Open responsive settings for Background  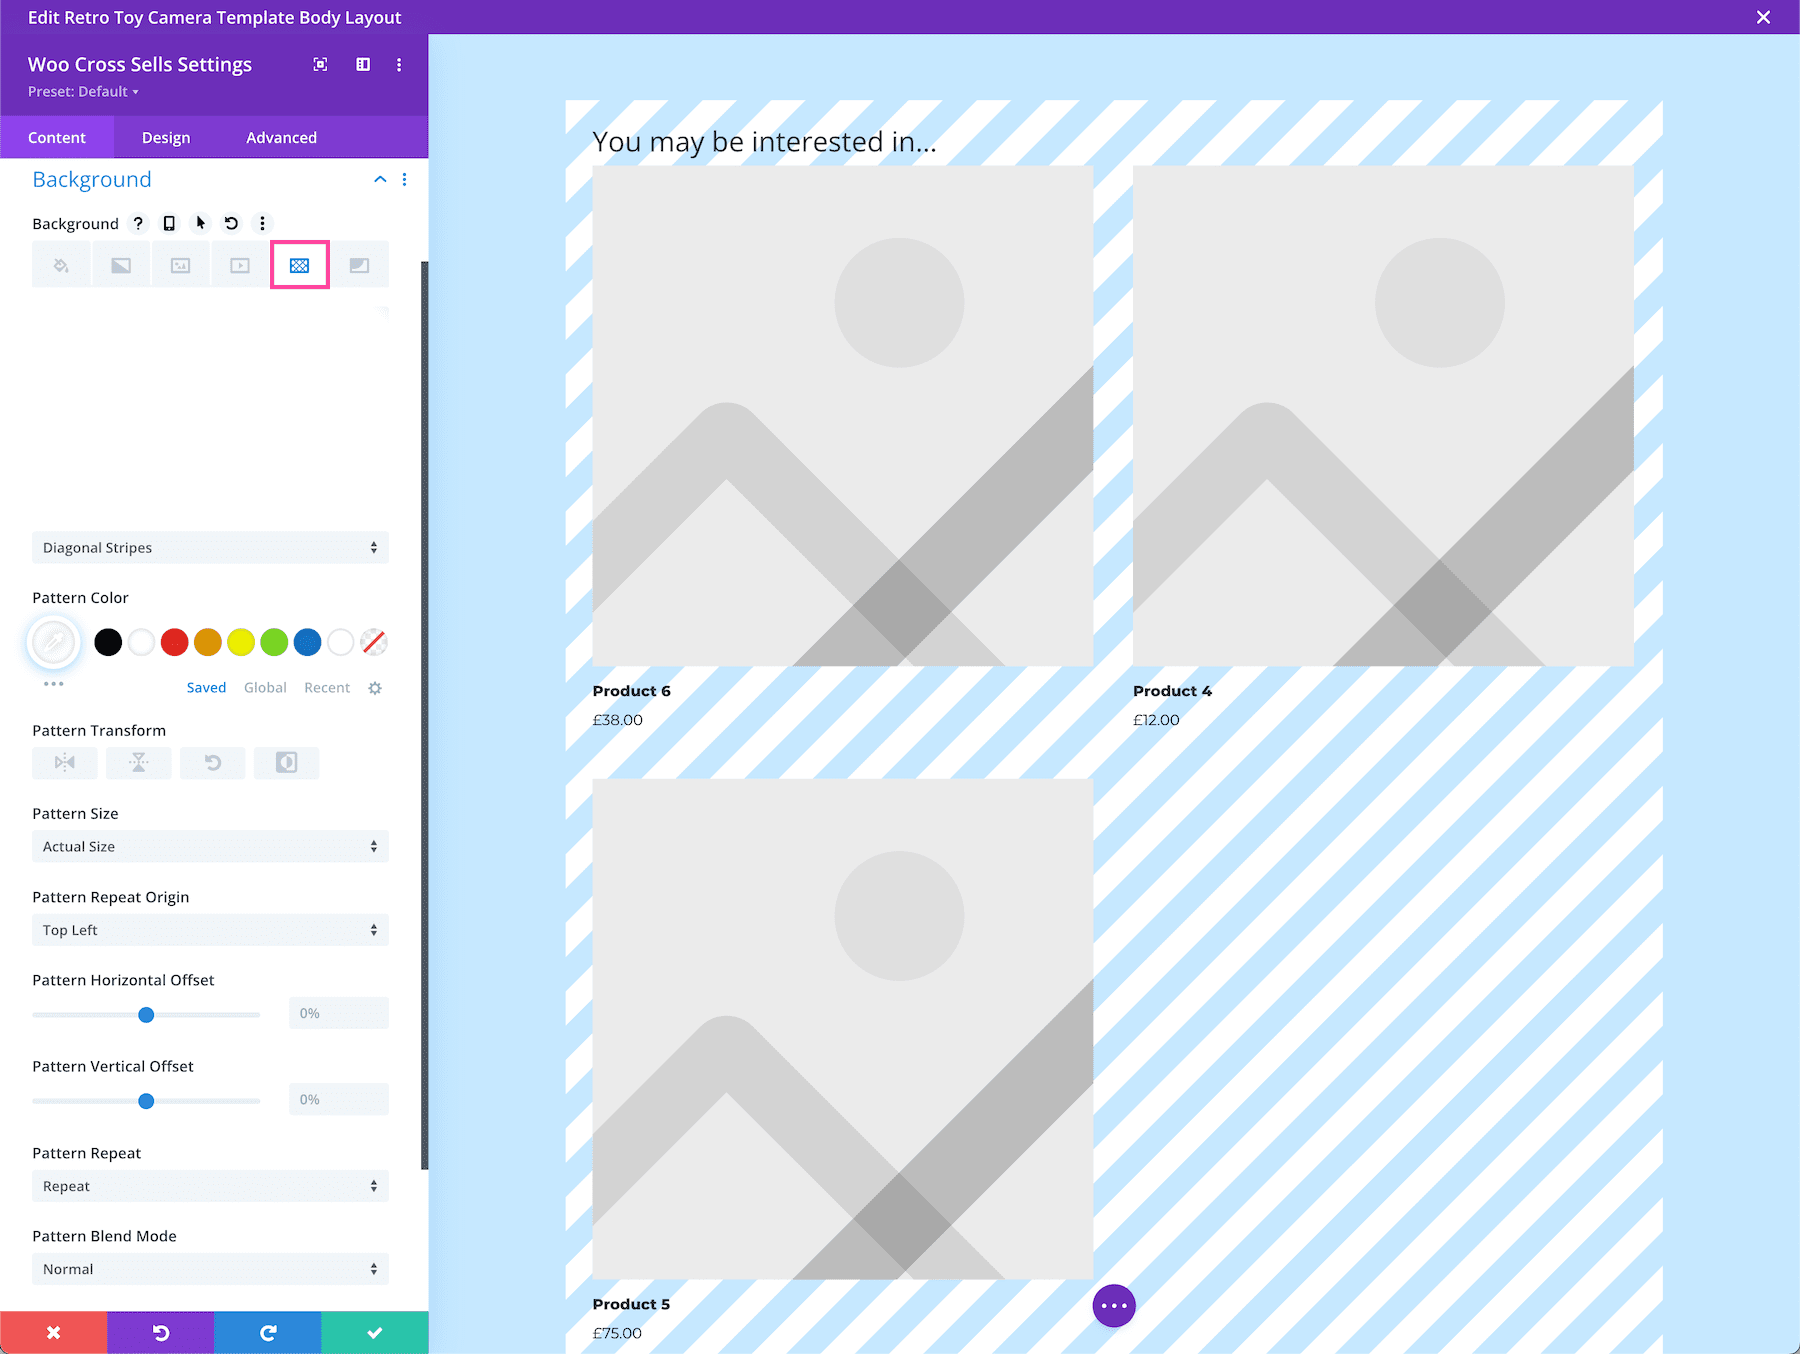pyautogui.click(x=168, y=223)
